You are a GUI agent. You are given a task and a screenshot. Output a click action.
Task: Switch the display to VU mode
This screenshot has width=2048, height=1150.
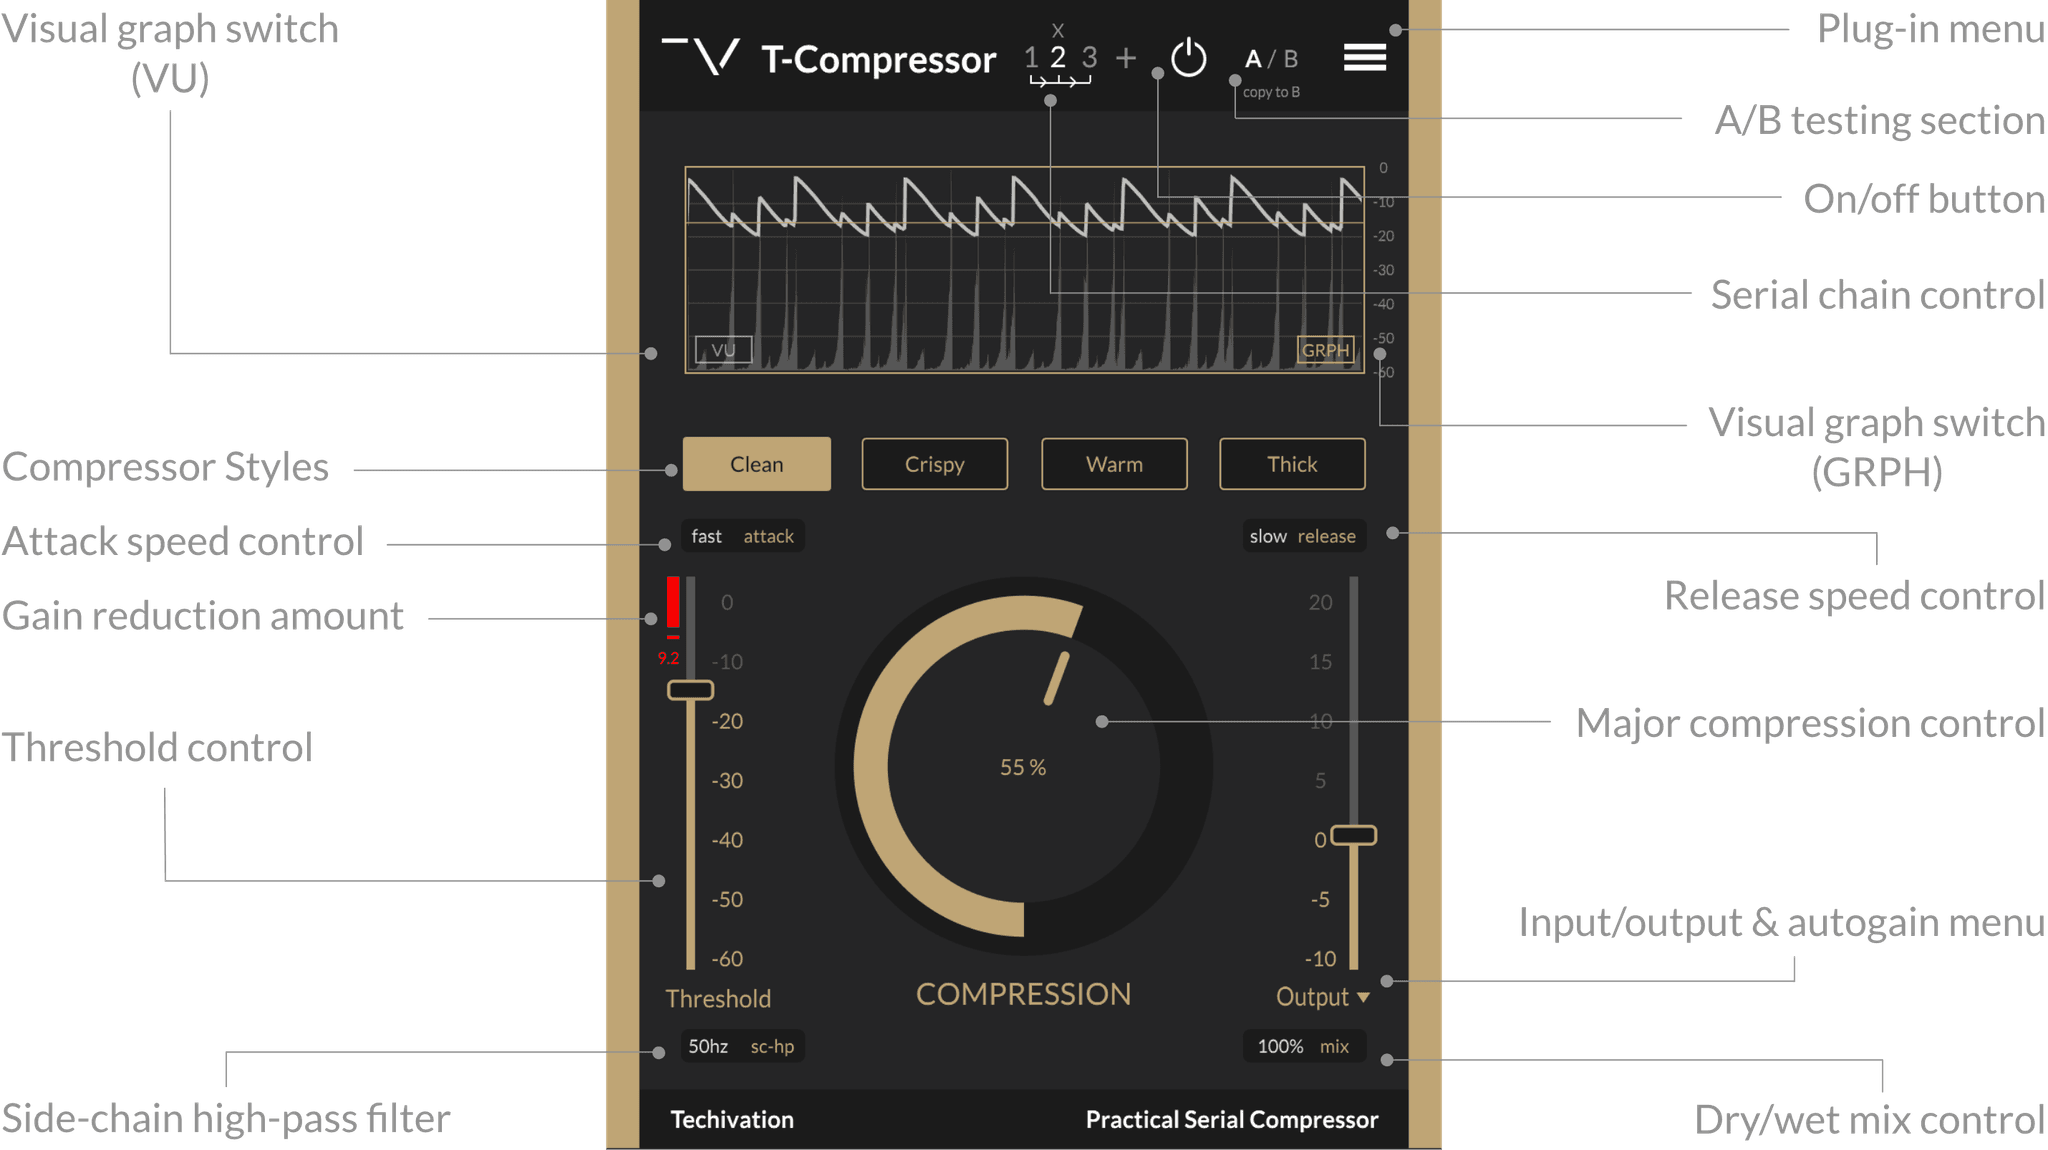click(x=725, y=349)
